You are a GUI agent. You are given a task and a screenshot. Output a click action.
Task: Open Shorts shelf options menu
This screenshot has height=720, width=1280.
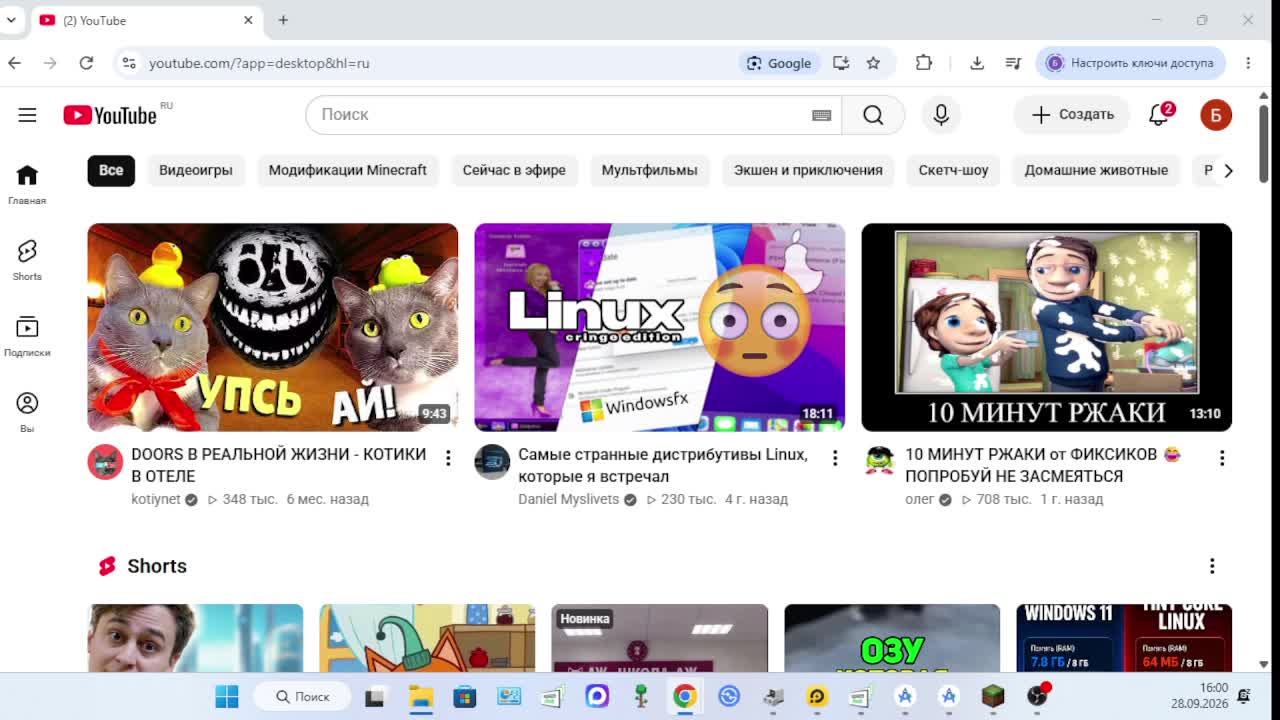tap(1212, 566)
